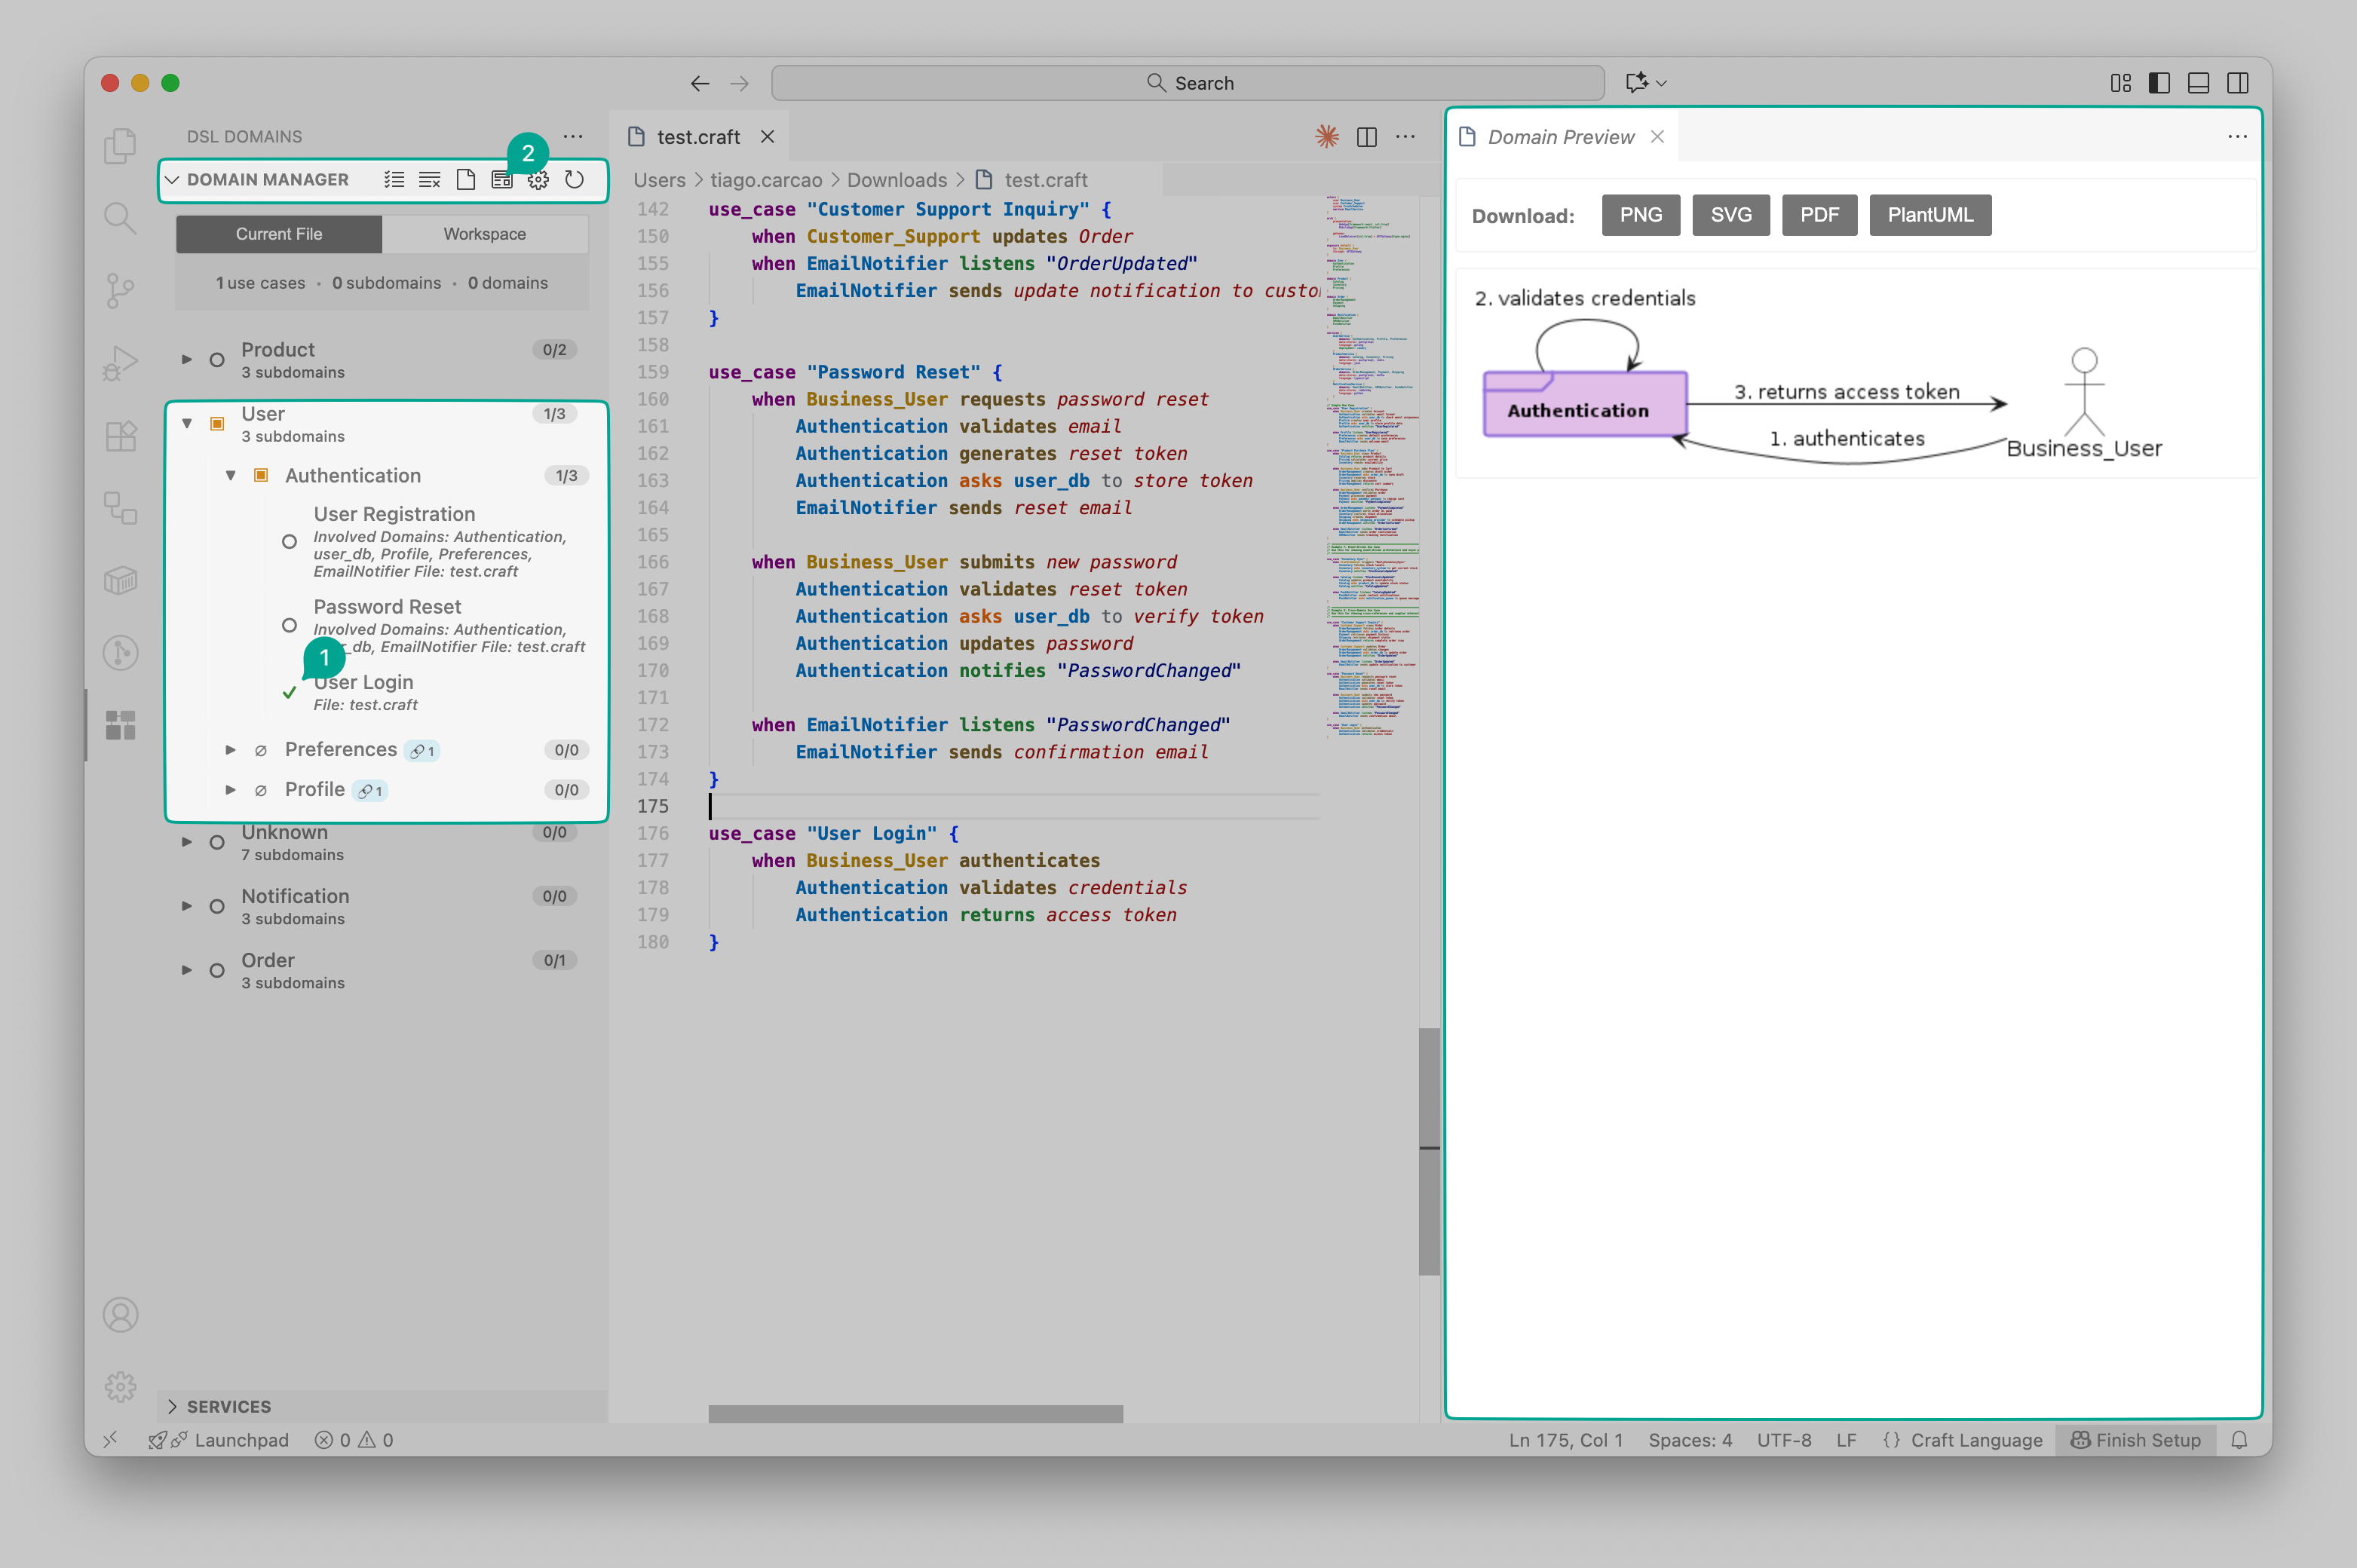The image size is (2357, 1568).
Task: Refresh the Domain Manager tree
Action: click(574, 180)
